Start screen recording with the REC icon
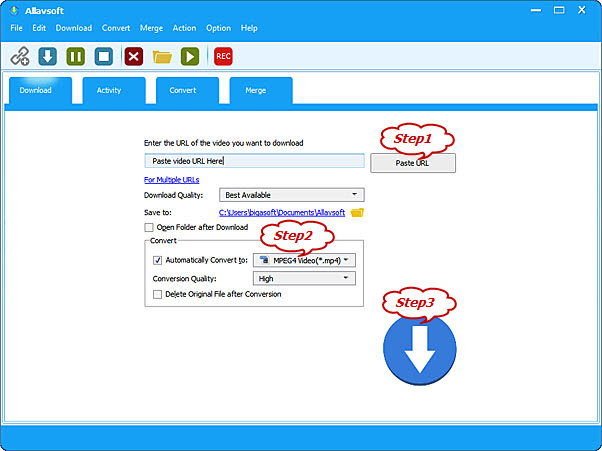Image resolution: width=602 pixels, height=451 pixels. pos(223,56)
